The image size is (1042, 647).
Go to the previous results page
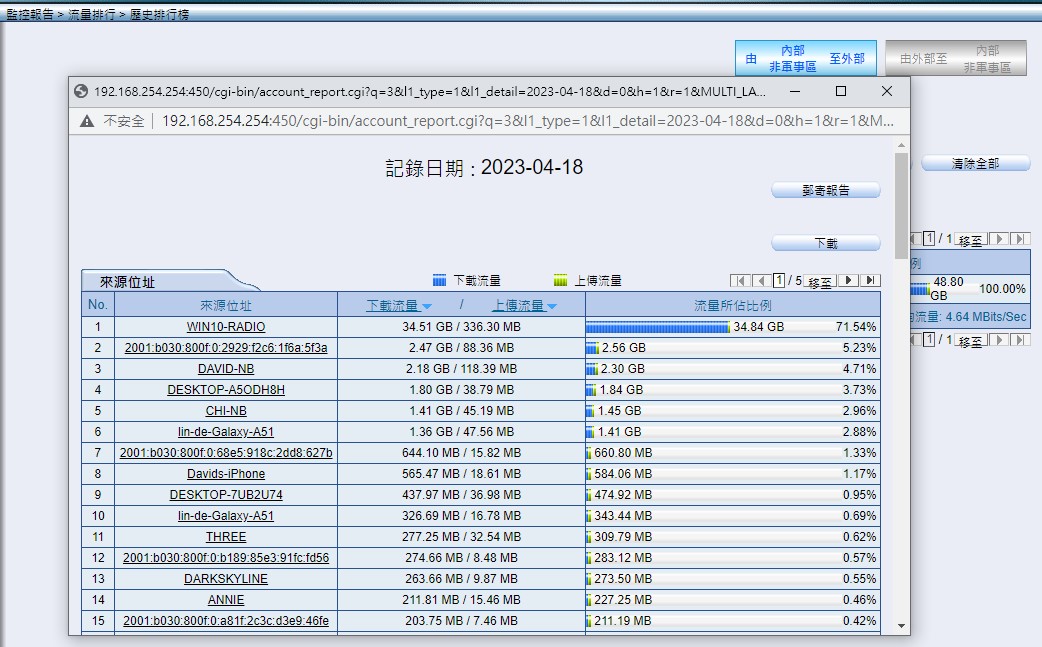760,281
